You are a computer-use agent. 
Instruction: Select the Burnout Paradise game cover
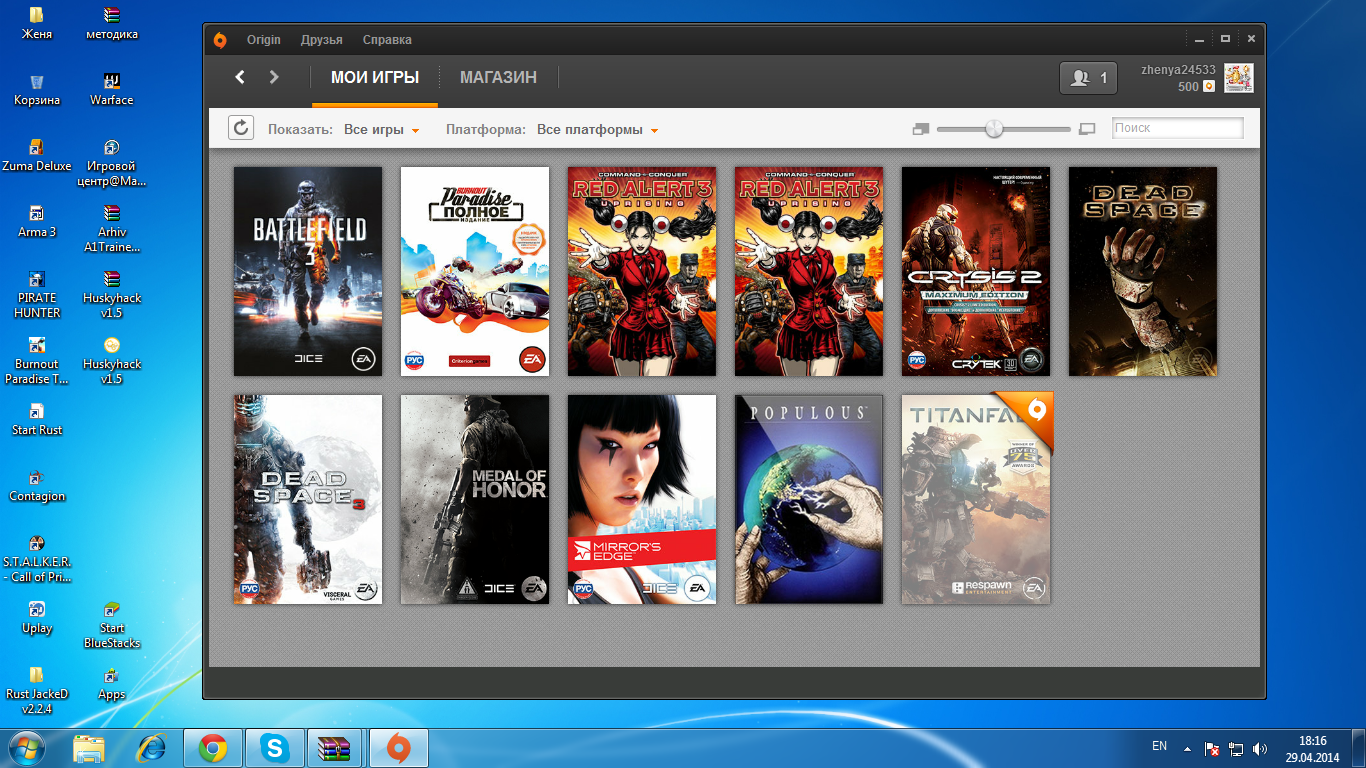click(475, 271)
